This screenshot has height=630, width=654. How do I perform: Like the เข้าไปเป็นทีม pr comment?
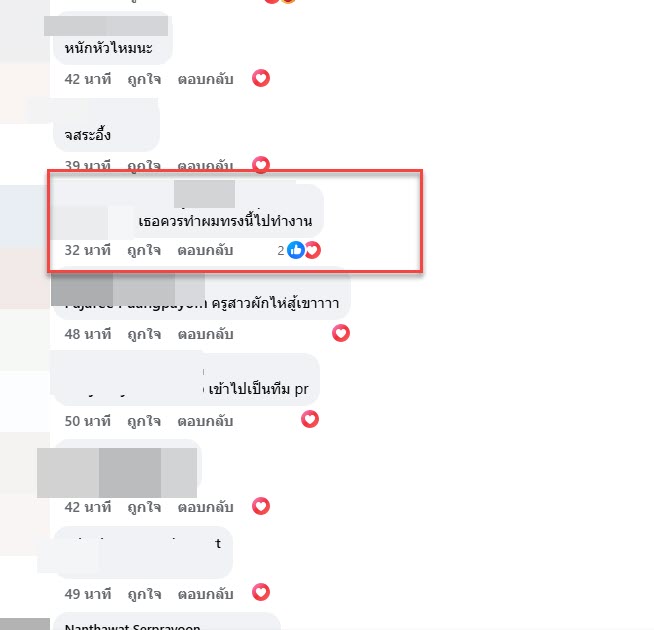coord(144,421)
